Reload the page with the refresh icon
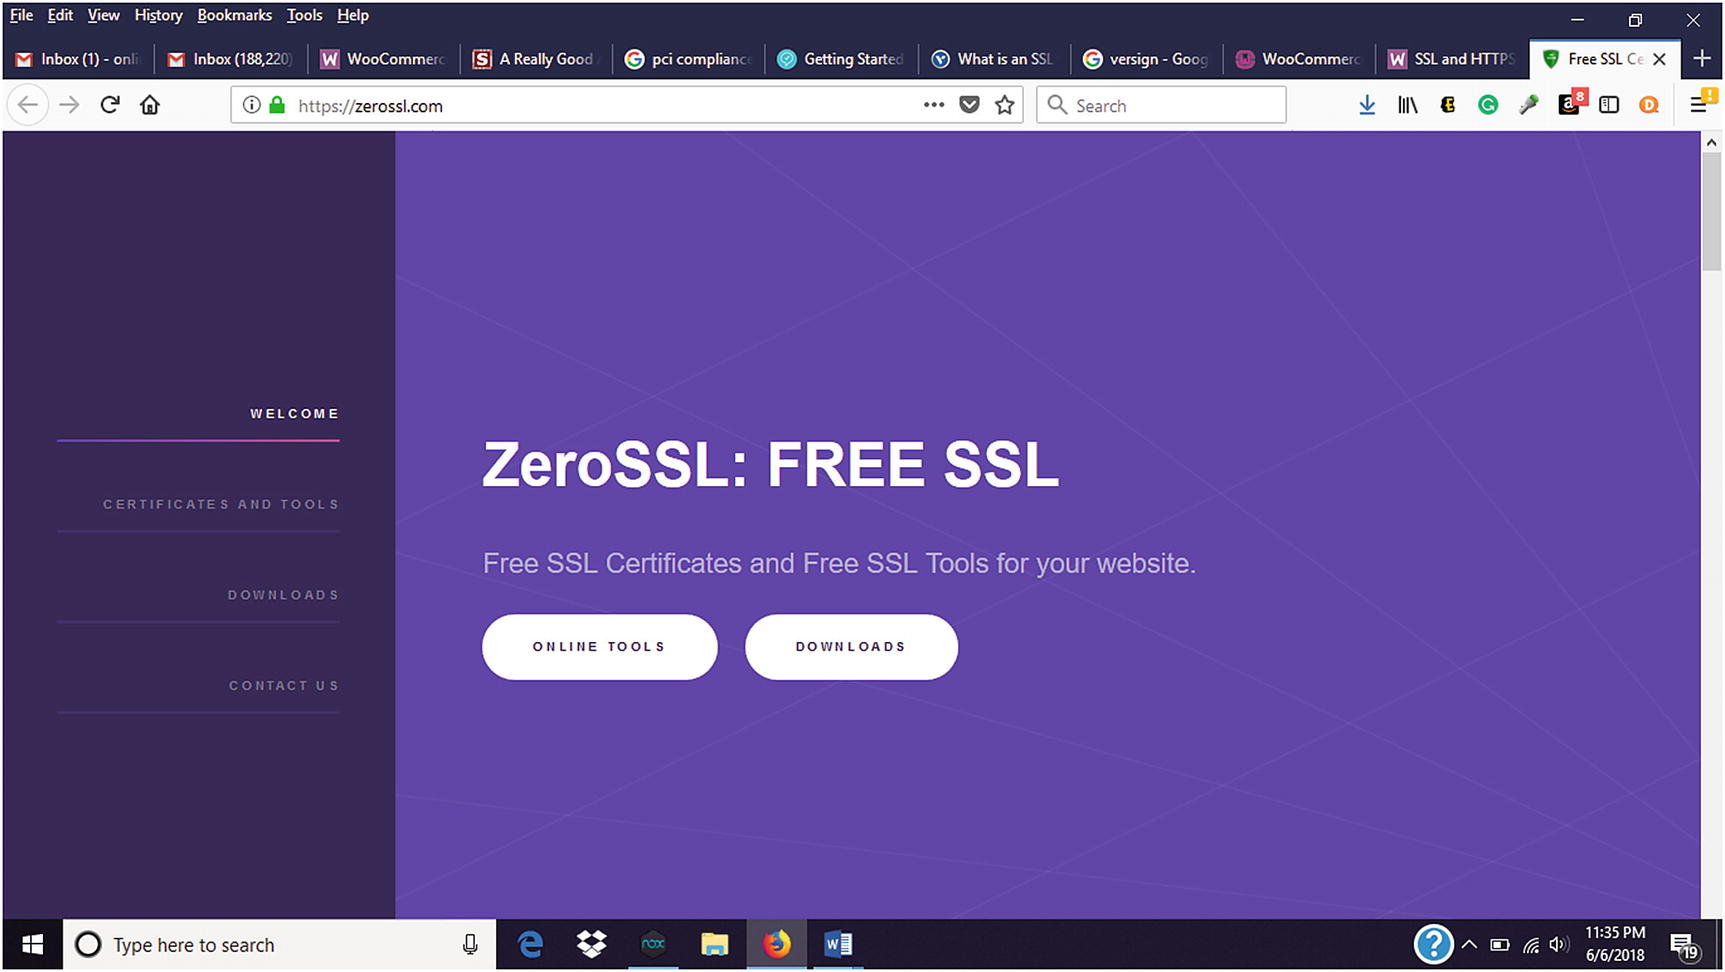This screenshot has width=1725, height=972. click(110, 105)
